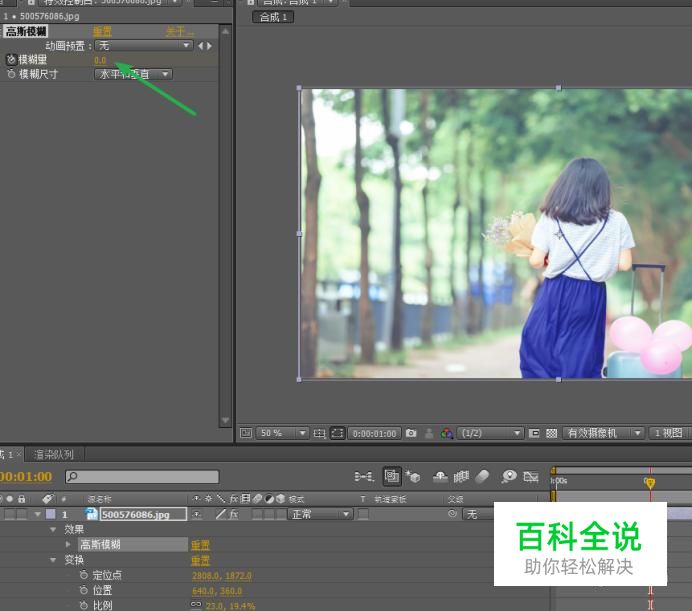The width and height of the screenshot is (692, 611).
Task: Click the parent pick whip icon
Action: click(452, 514)
